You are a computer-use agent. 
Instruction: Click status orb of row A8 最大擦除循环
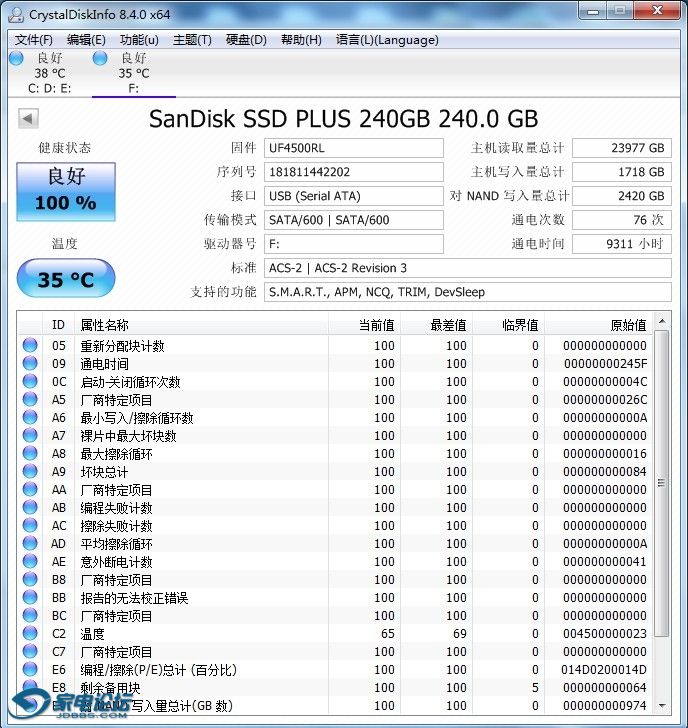point(30,453)
